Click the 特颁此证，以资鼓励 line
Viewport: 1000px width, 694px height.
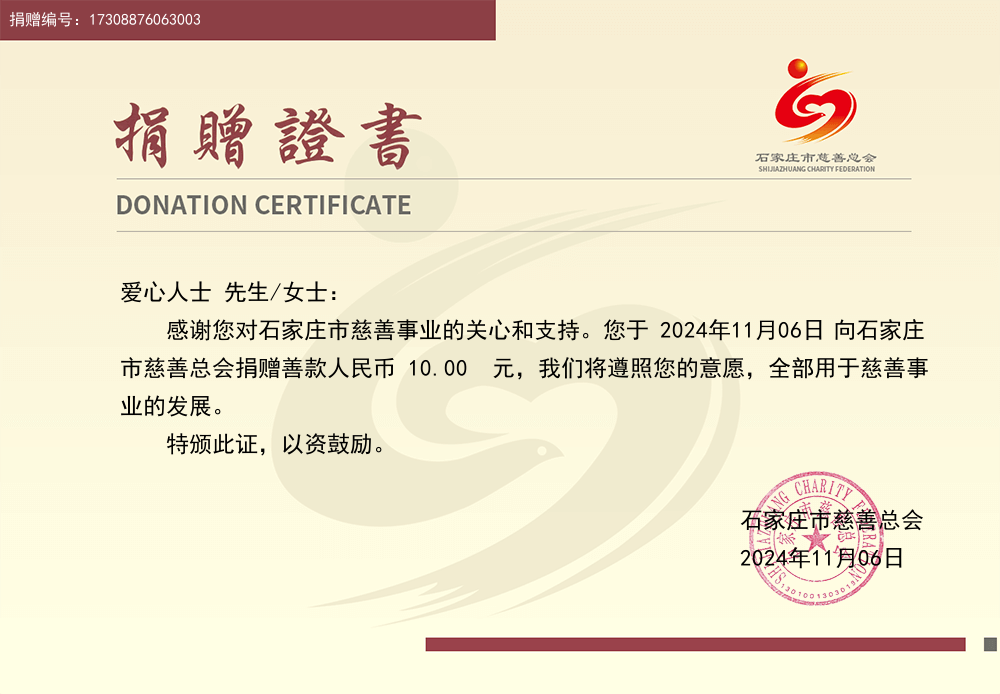click(276, 444)
